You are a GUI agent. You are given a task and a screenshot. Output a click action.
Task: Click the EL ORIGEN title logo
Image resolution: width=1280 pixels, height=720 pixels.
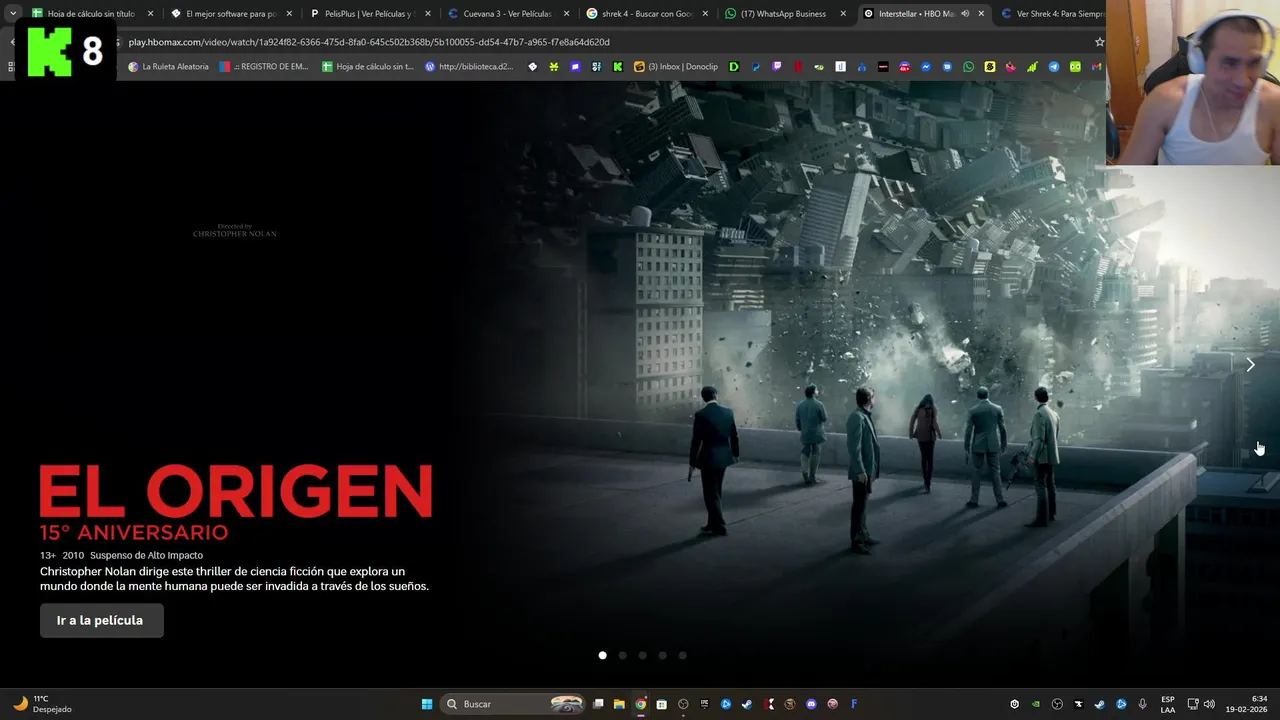(x=236, y=491)
